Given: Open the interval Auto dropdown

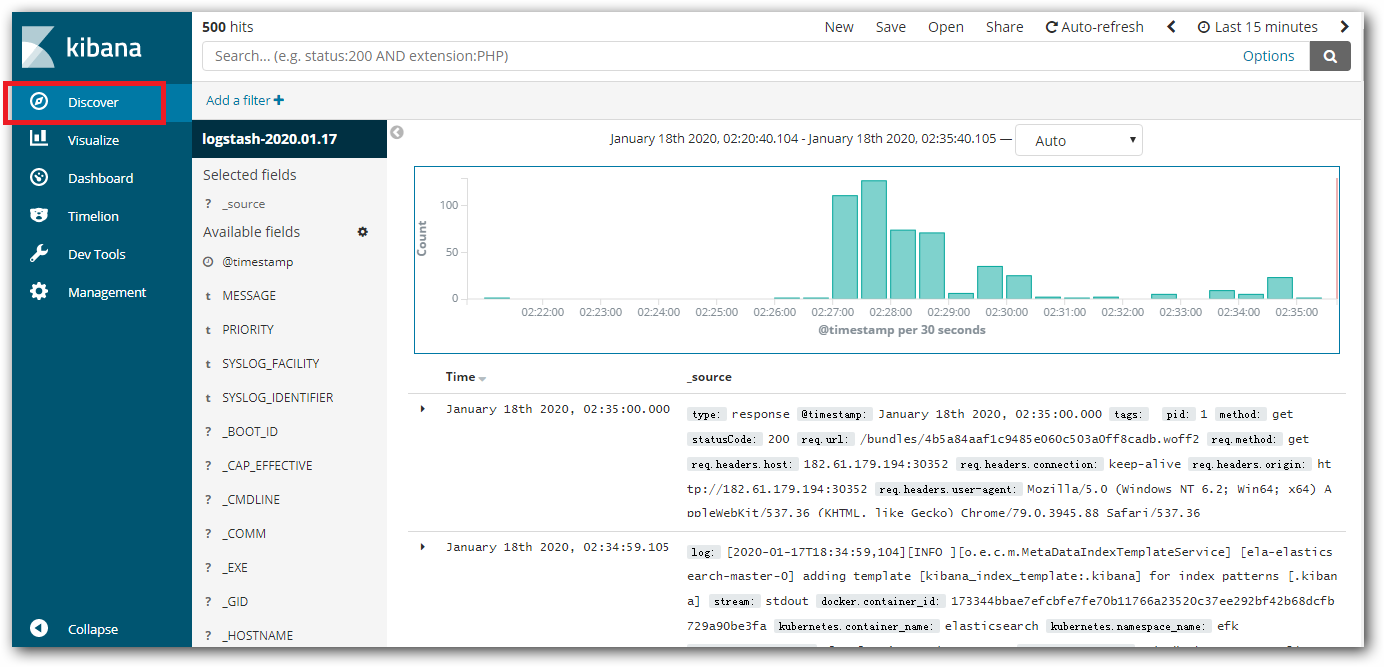Looking at the screenshot, I should [x=1078, y=141].
